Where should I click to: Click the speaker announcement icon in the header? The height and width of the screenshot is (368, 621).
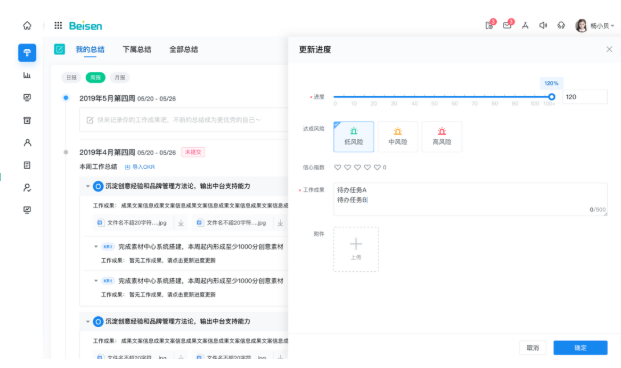tap(543, 26)
